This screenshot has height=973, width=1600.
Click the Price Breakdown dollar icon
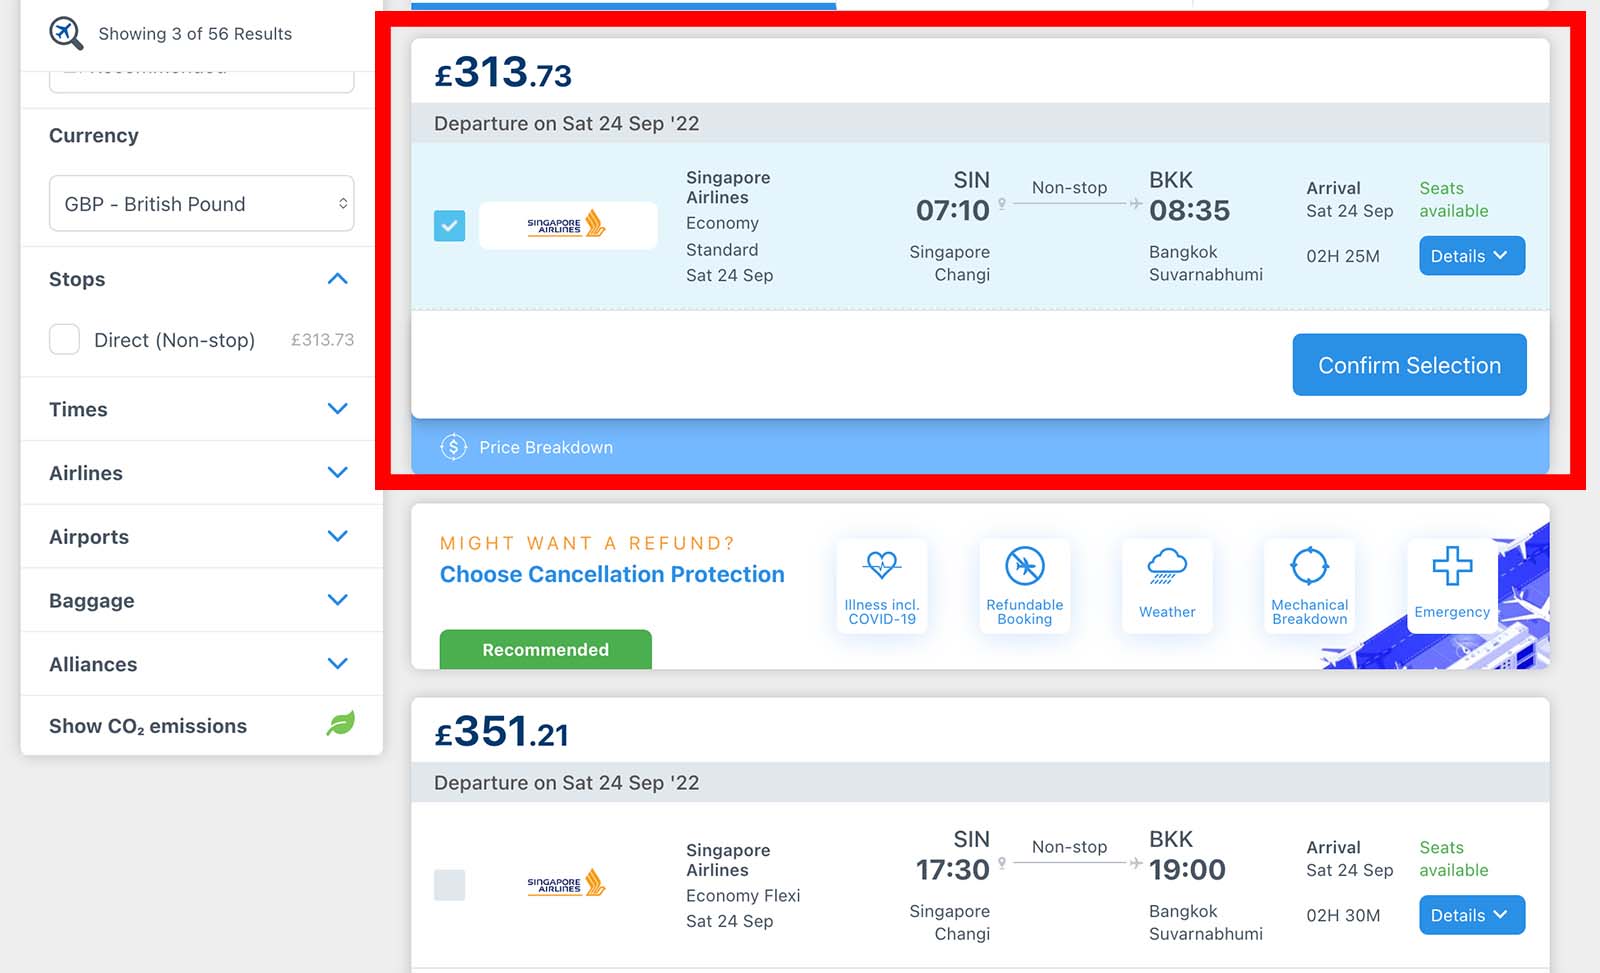(453, 447)
